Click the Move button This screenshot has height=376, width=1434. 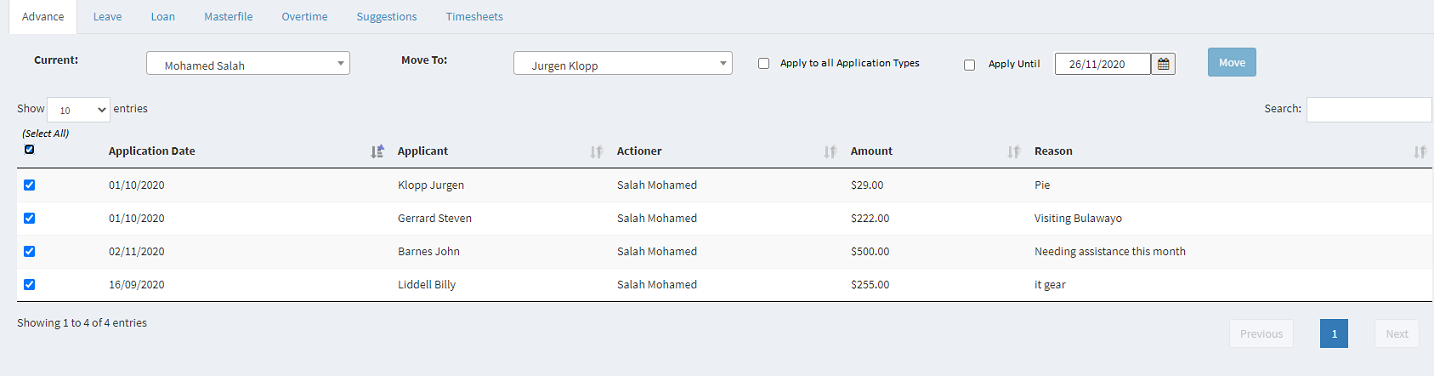click(1232, 62)
